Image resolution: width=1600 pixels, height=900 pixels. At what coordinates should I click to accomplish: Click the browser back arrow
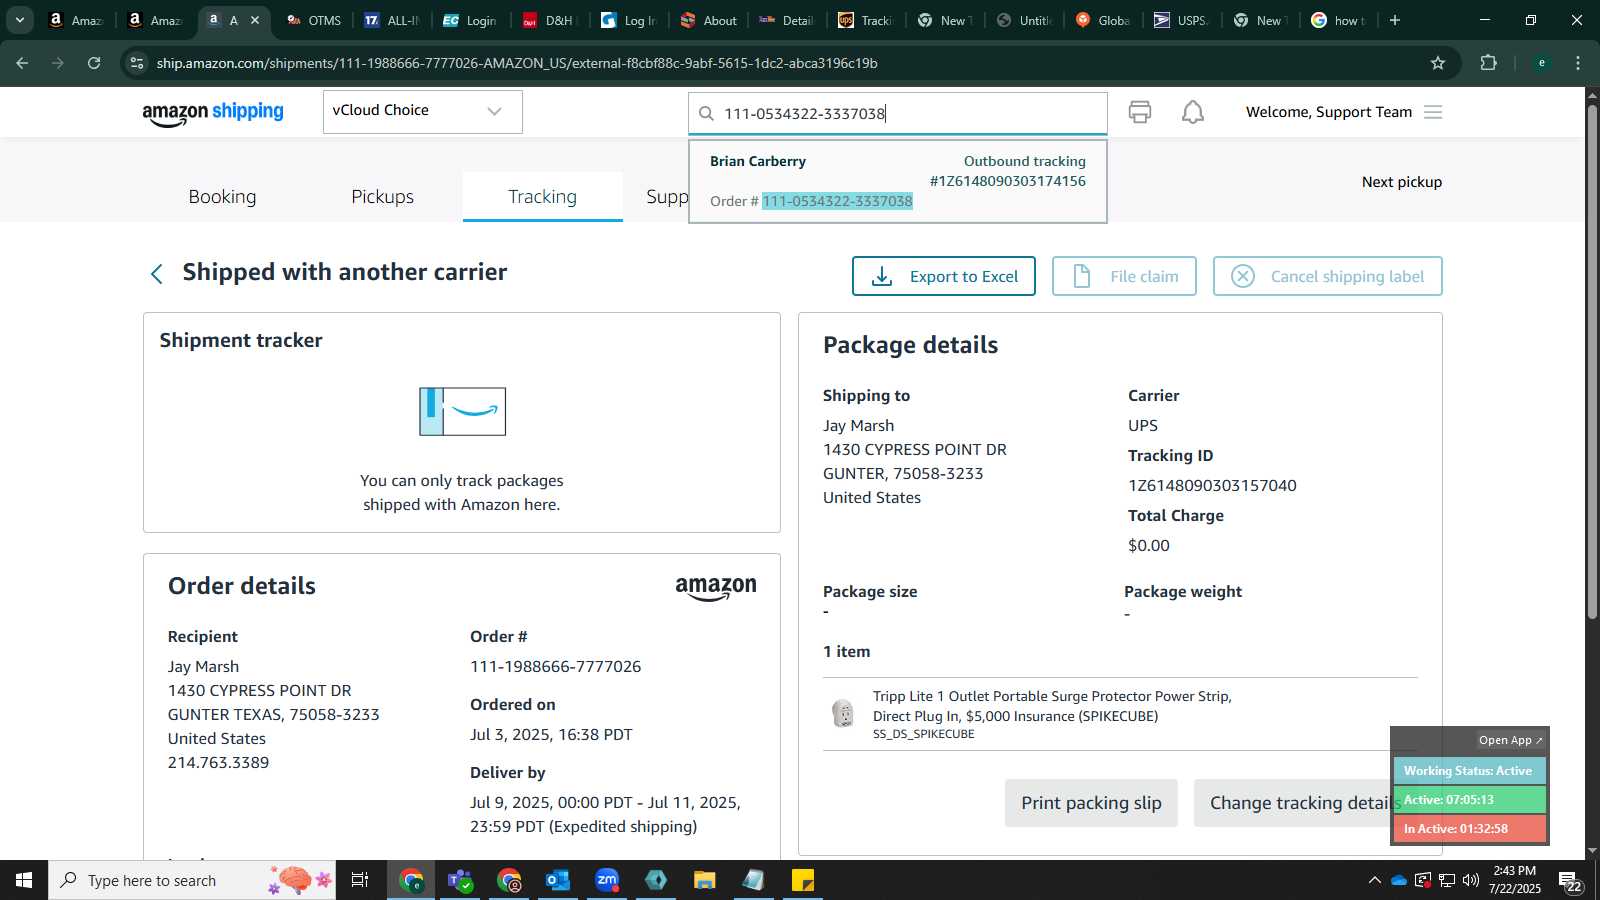22,63
